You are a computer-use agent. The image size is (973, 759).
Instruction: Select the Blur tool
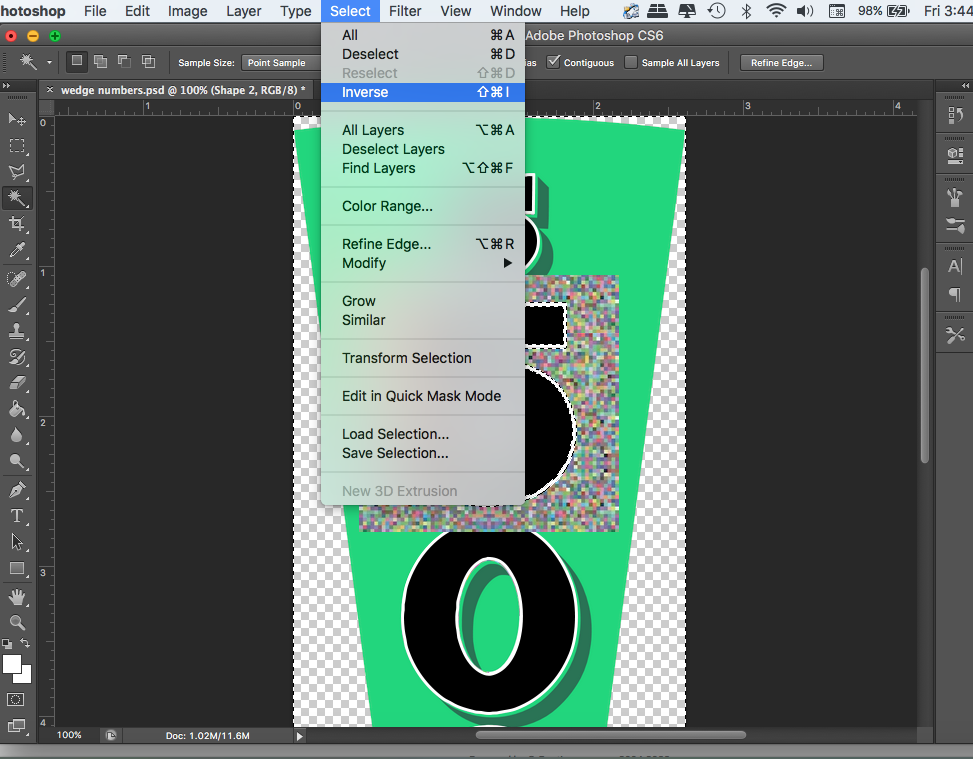point(17,435)
